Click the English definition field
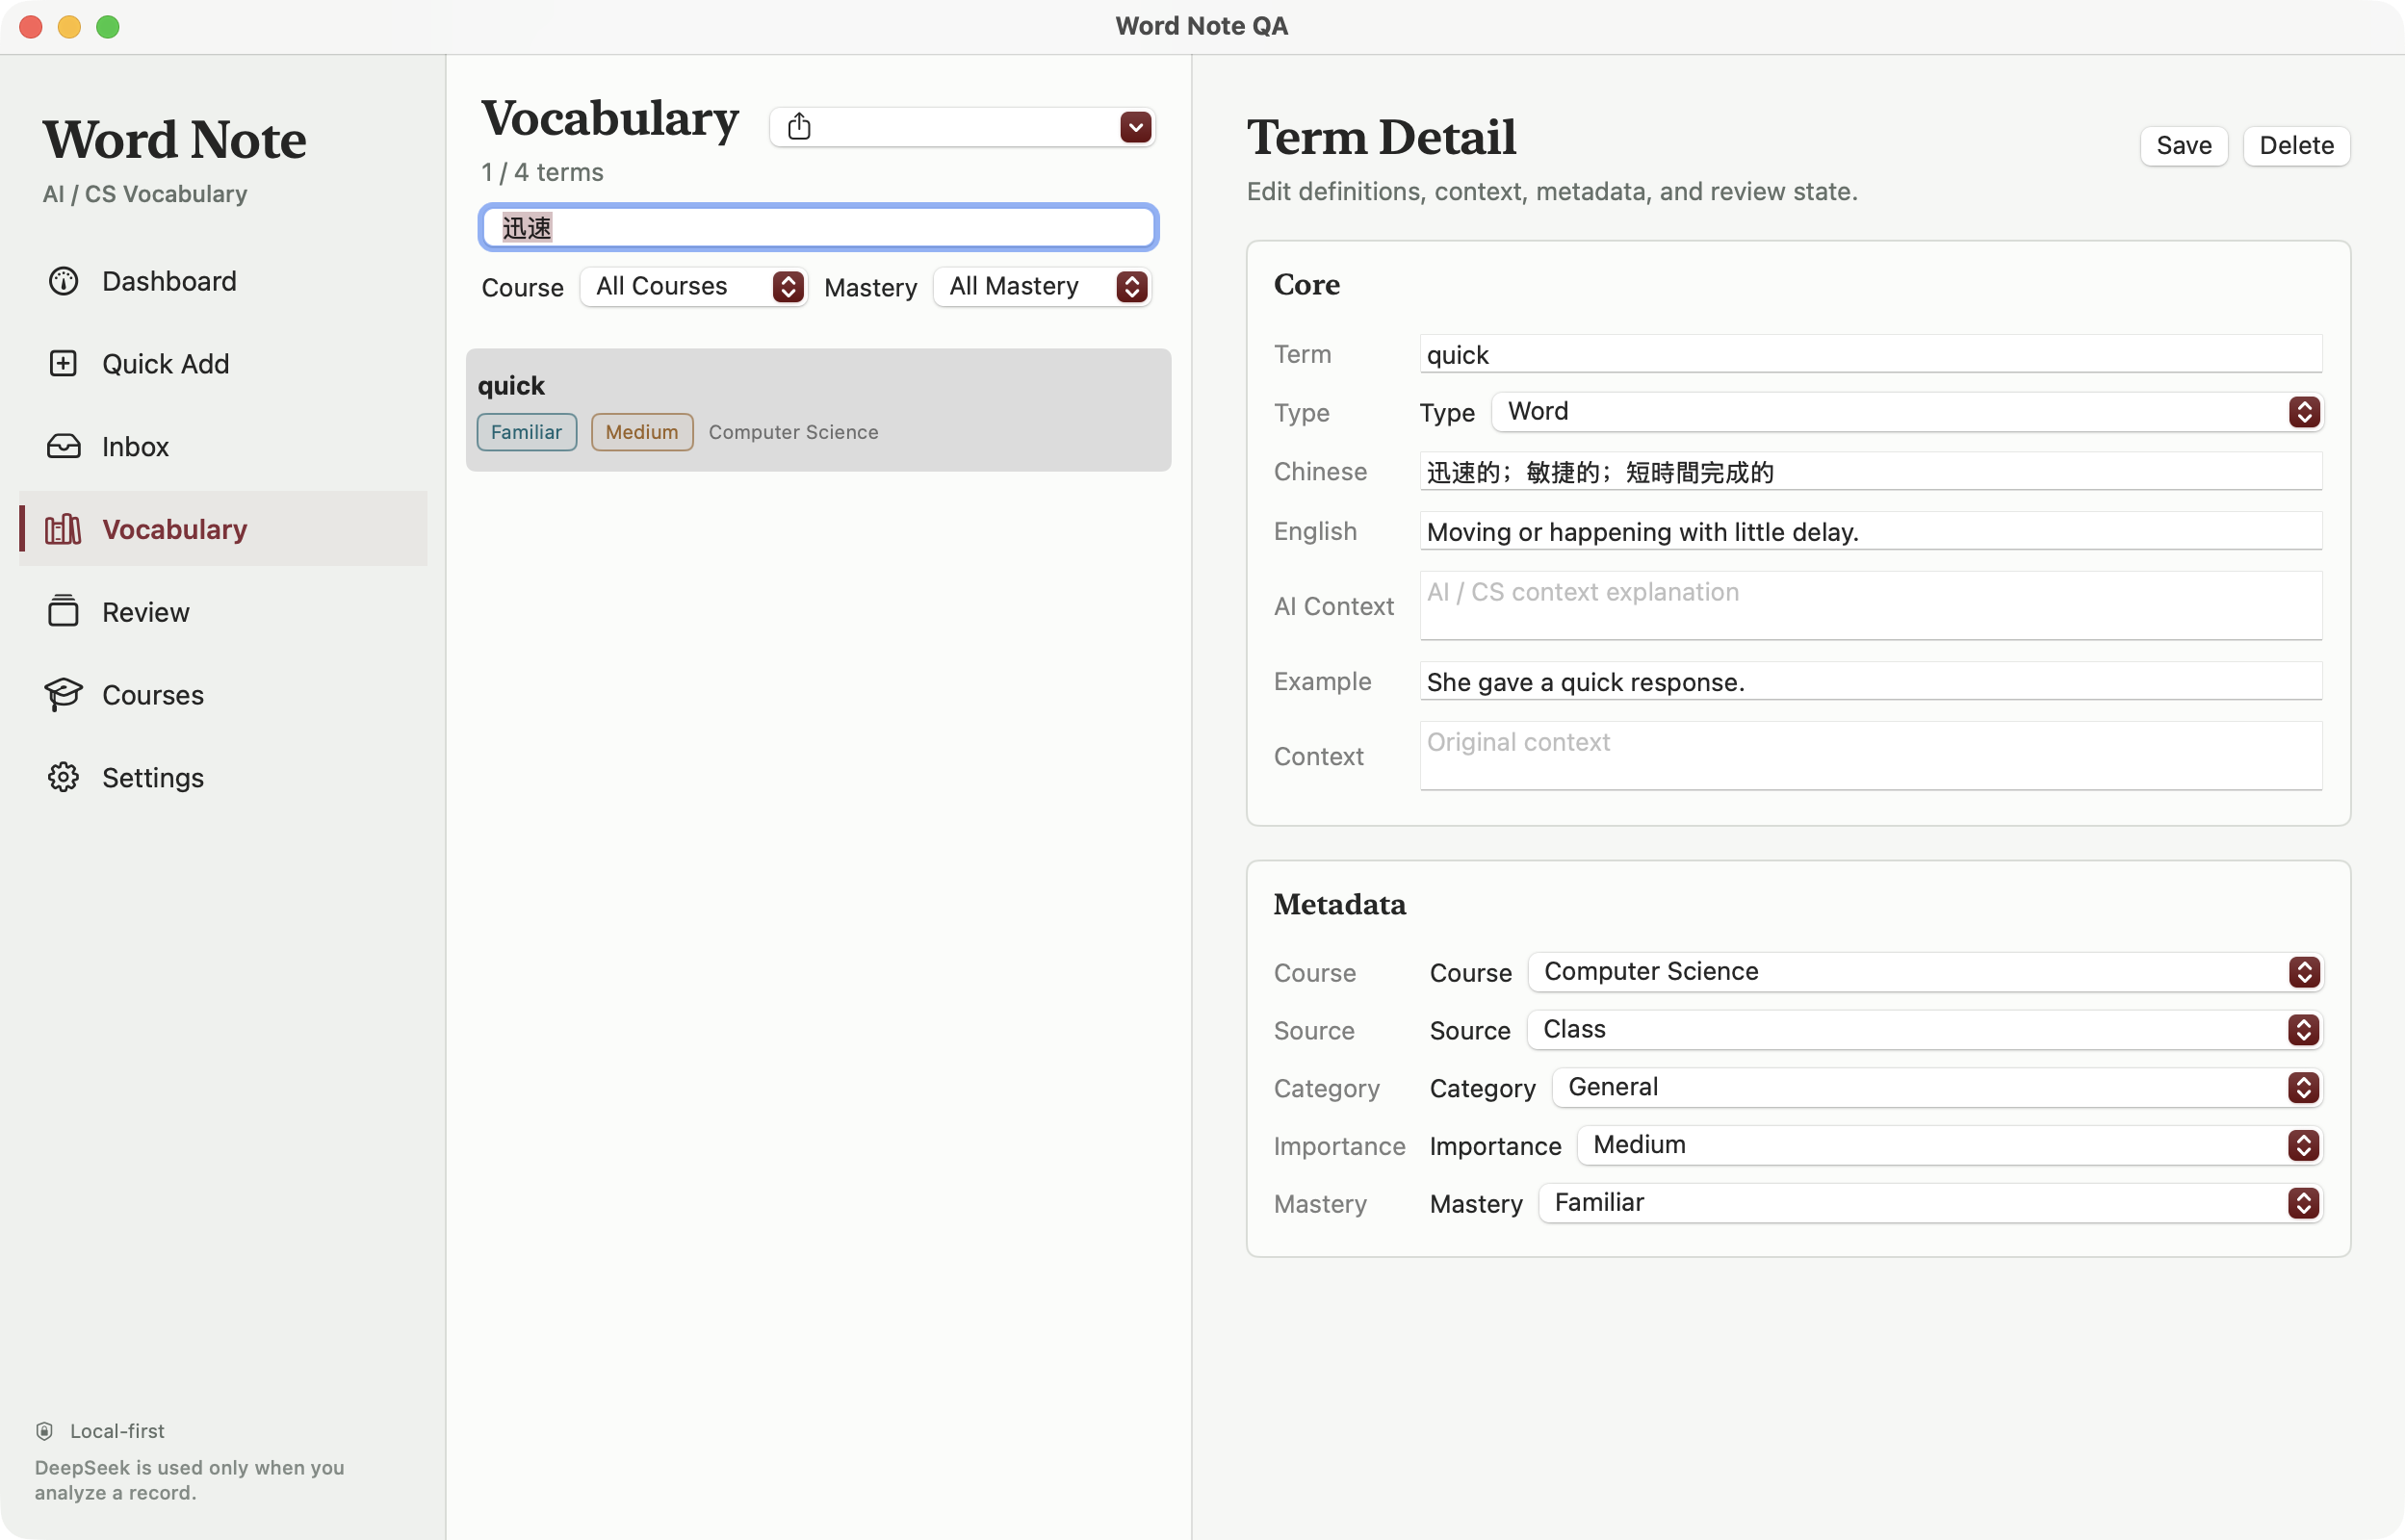The image size is (2405, 1540). click(x=1871, y=531)
